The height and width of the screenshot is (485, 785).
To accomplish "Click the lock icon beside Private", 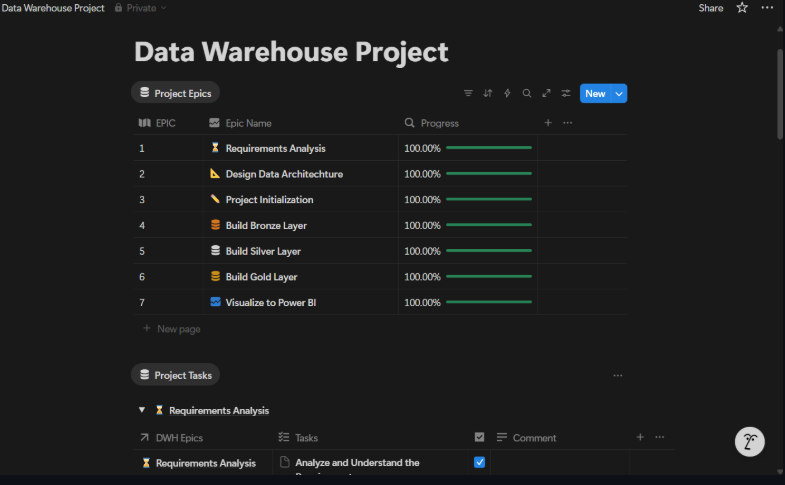I will coord(118,8).
